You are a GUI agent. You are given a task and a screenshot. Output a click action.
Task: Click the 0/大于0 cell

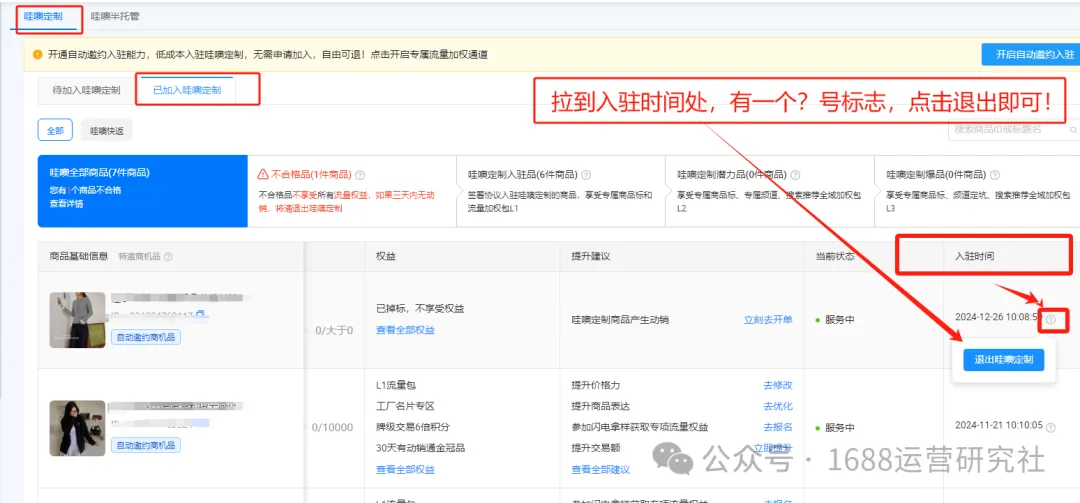click(334, 331)
